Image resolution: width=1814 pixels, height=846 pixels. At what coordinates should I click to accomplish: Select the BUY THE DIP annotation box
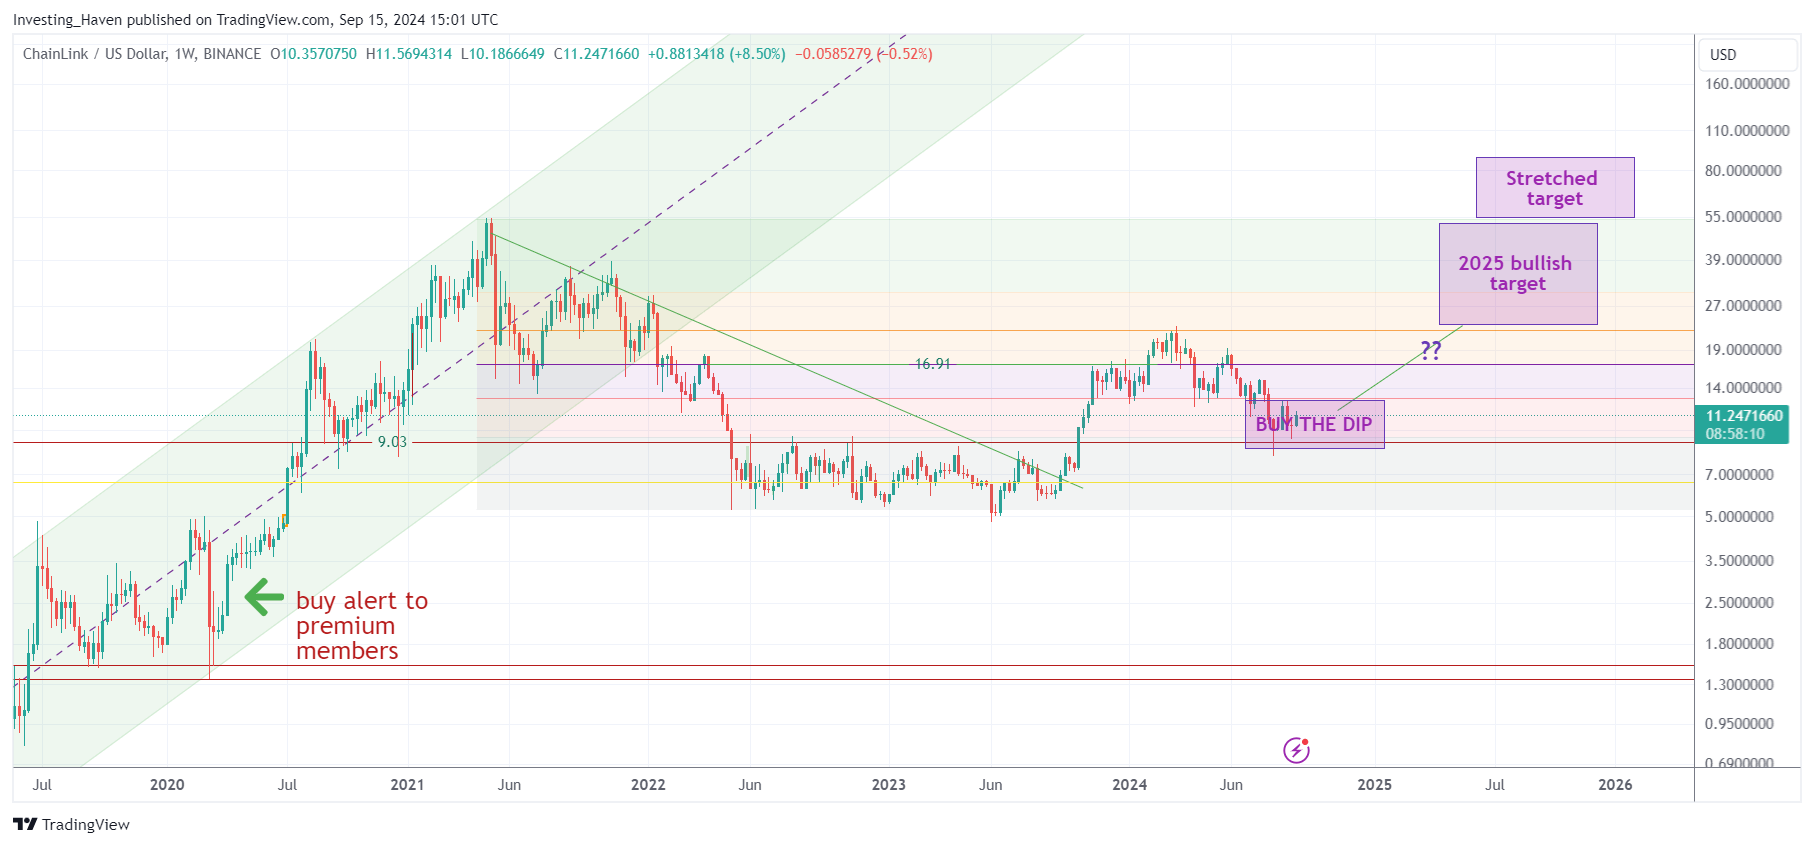1314,424
